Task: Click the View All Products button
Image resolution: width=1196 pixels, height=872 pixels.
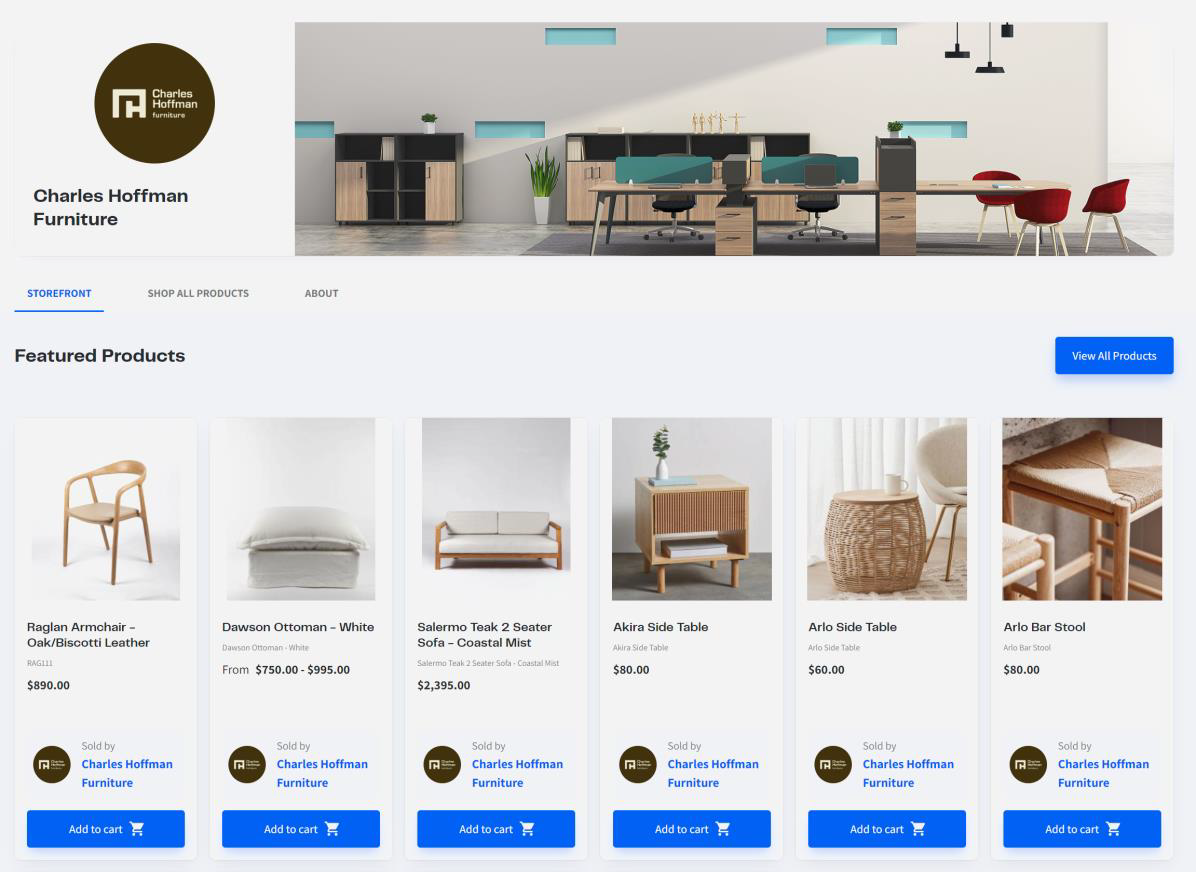Action: pyautogui.click(x=1114, y=356)
